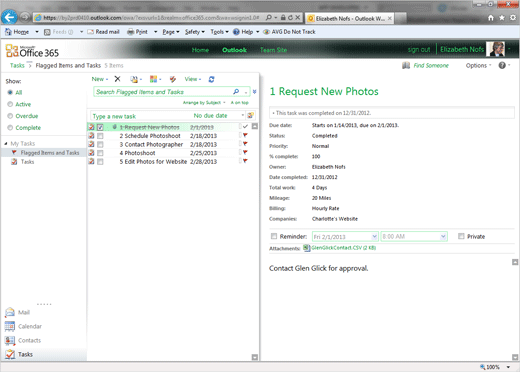Select the Overdue radio button

coord(10,116)
